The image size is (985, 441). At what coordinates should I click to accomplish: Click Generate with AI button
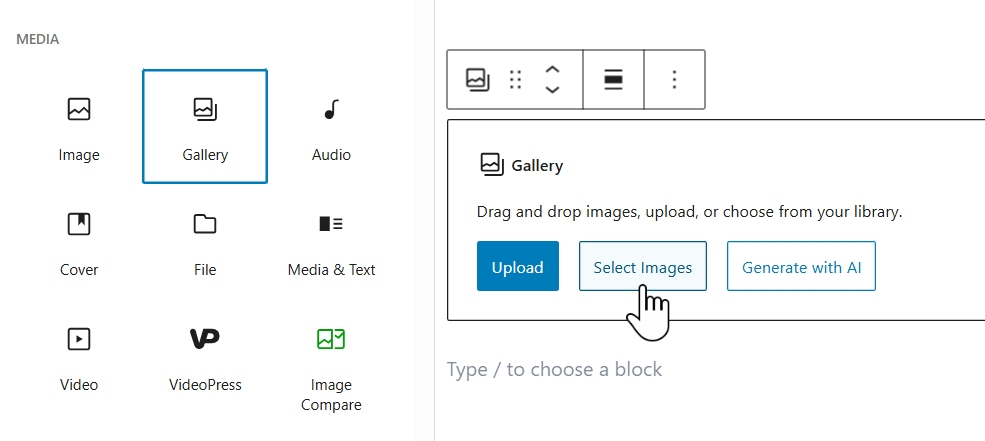pos(801,267)
